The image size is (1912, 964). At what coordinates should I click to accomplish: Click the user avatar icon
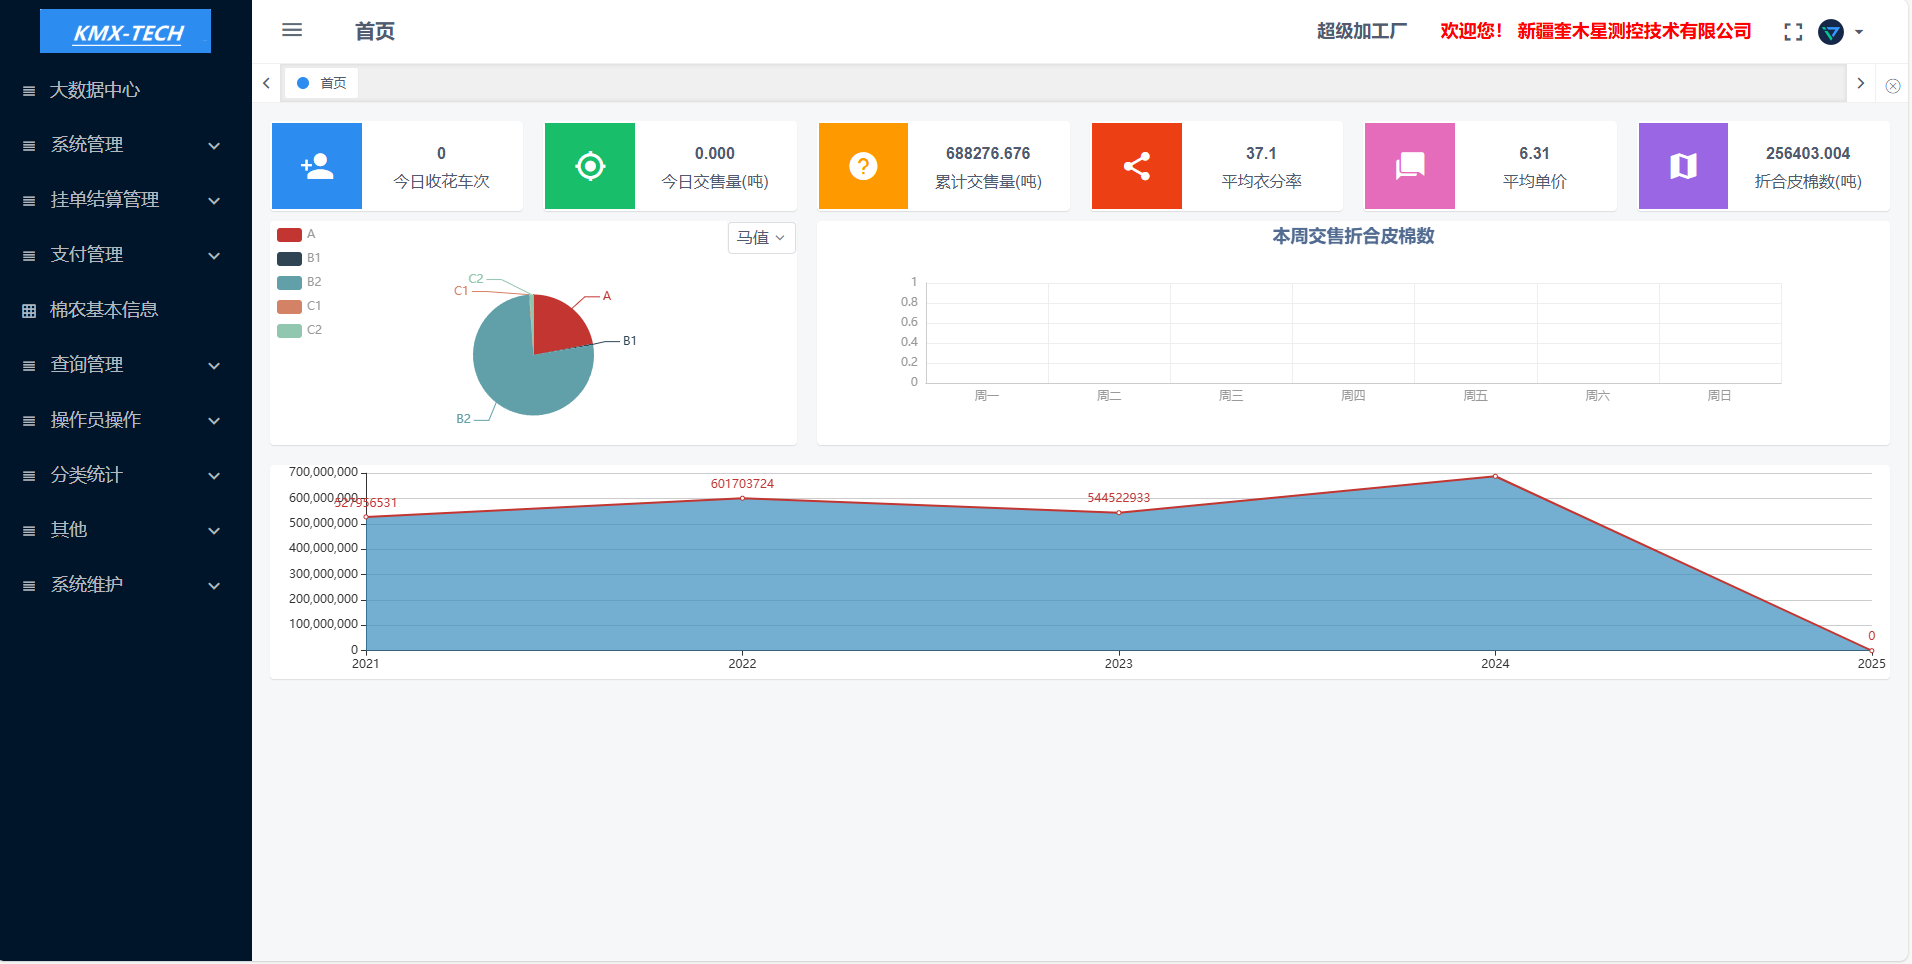pyautogui.click(x=1831, y=32)
